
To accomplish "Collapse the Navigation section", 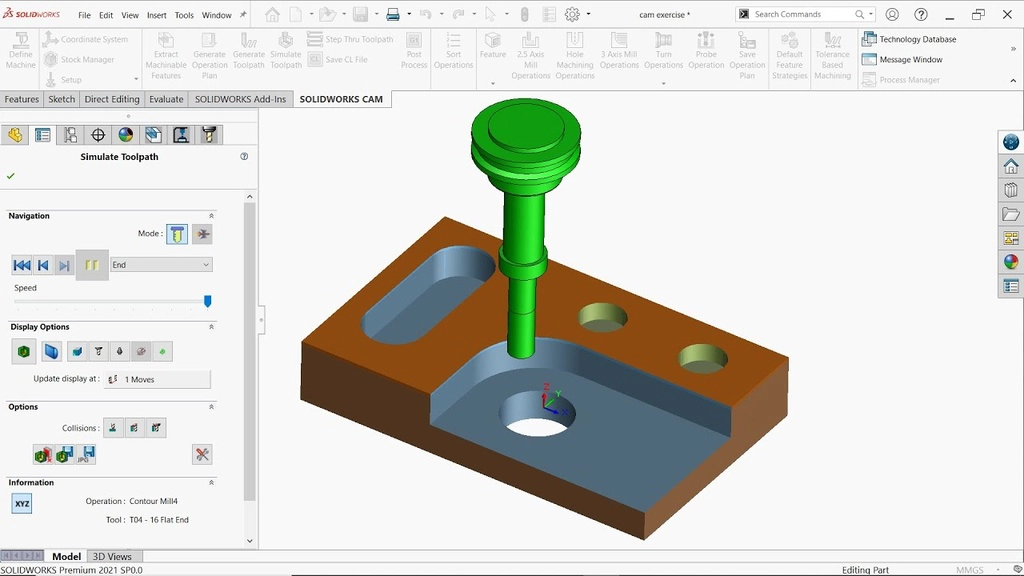I will [210, 215].
